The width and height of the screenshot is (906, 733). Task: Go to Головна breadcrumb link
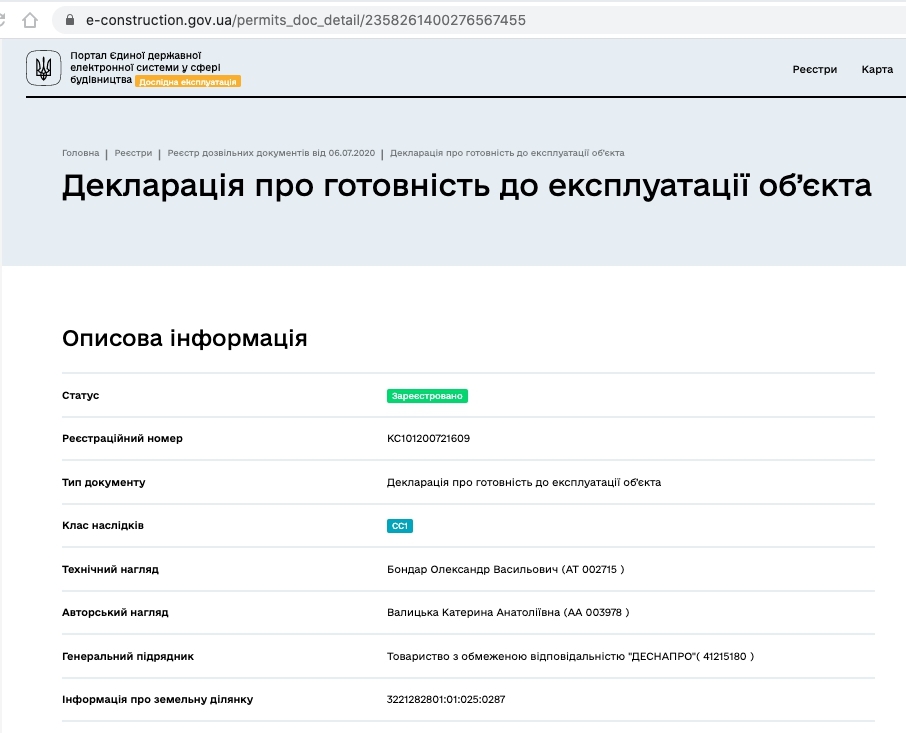click(x=80, y=153)
